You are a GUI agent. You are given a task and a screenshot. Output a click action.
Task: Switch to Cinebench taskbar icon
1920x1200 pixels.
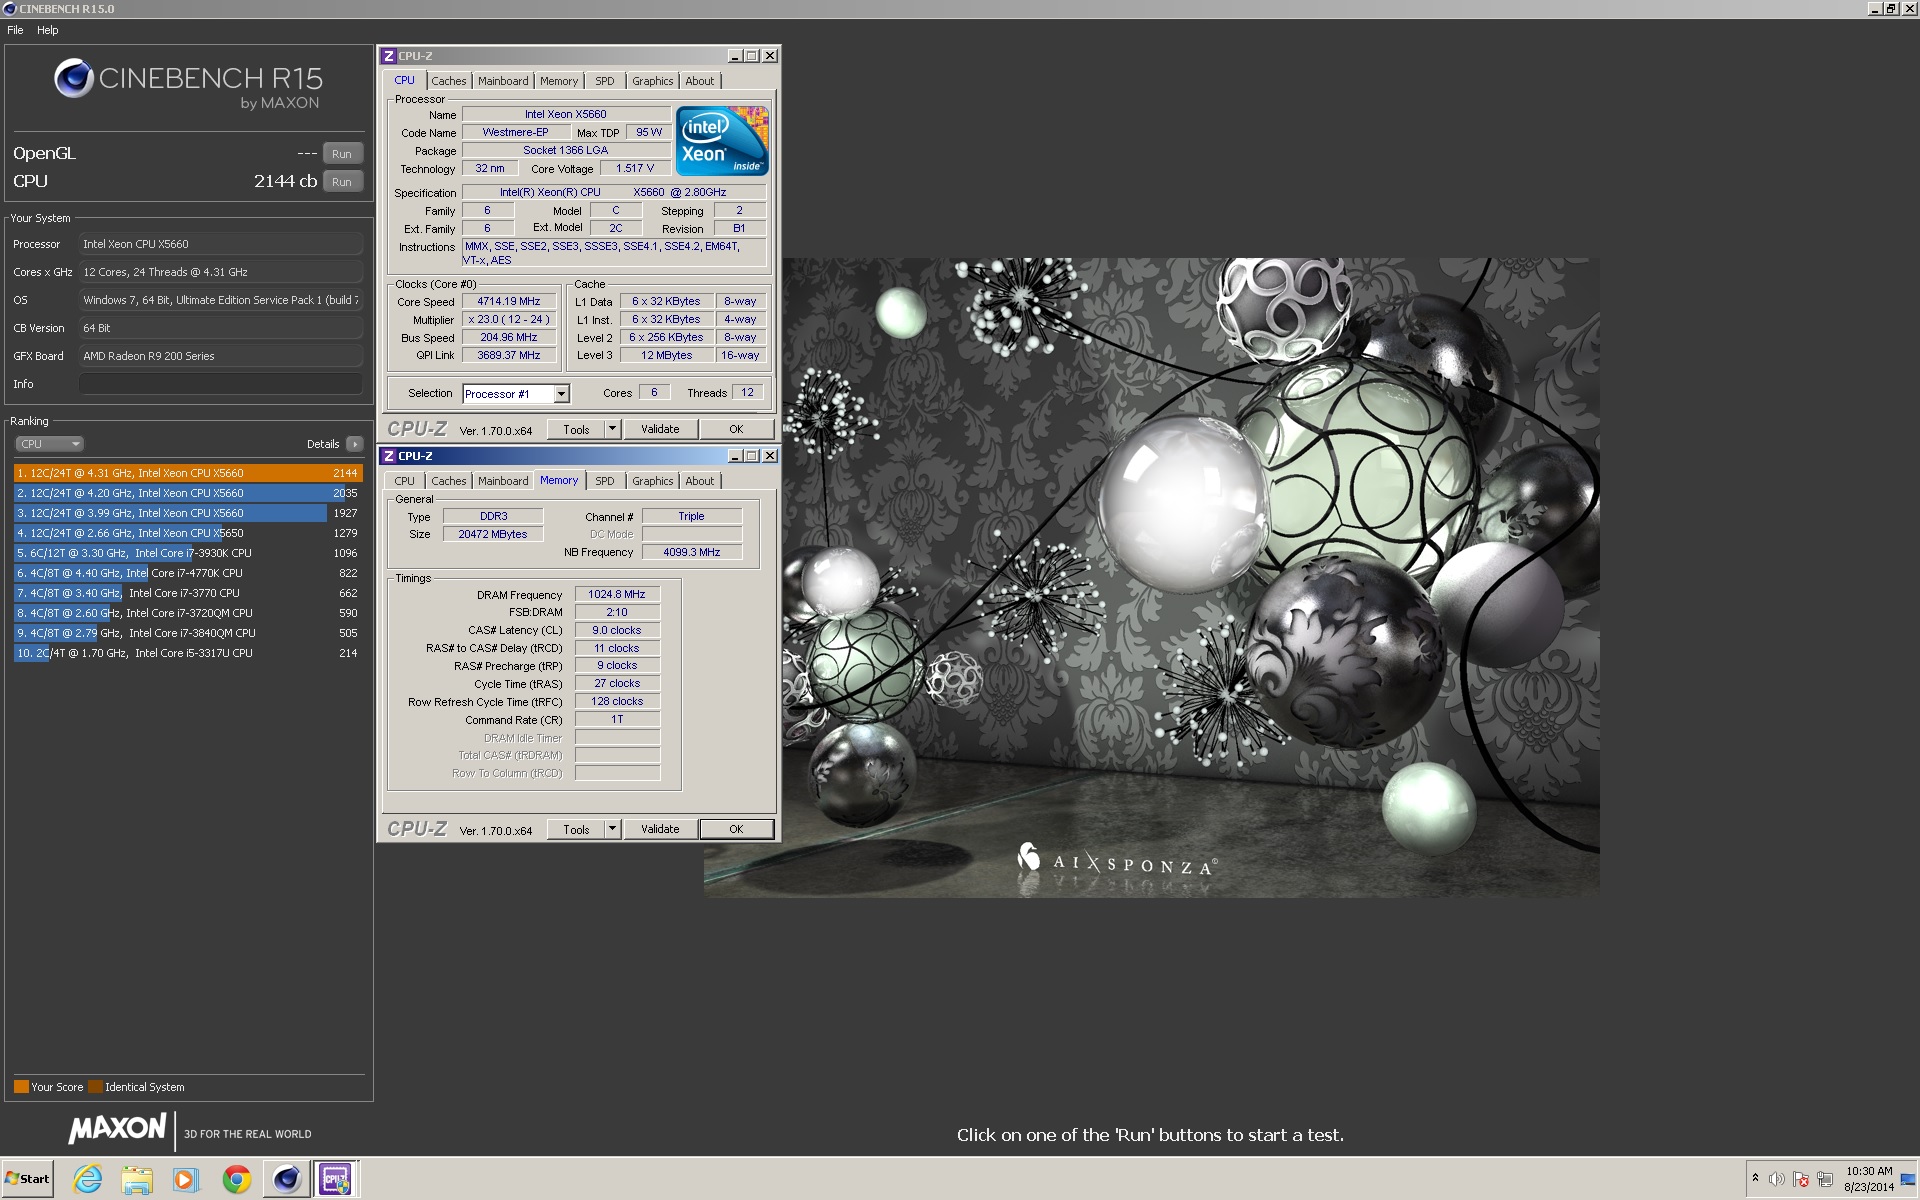(286, 1179)
